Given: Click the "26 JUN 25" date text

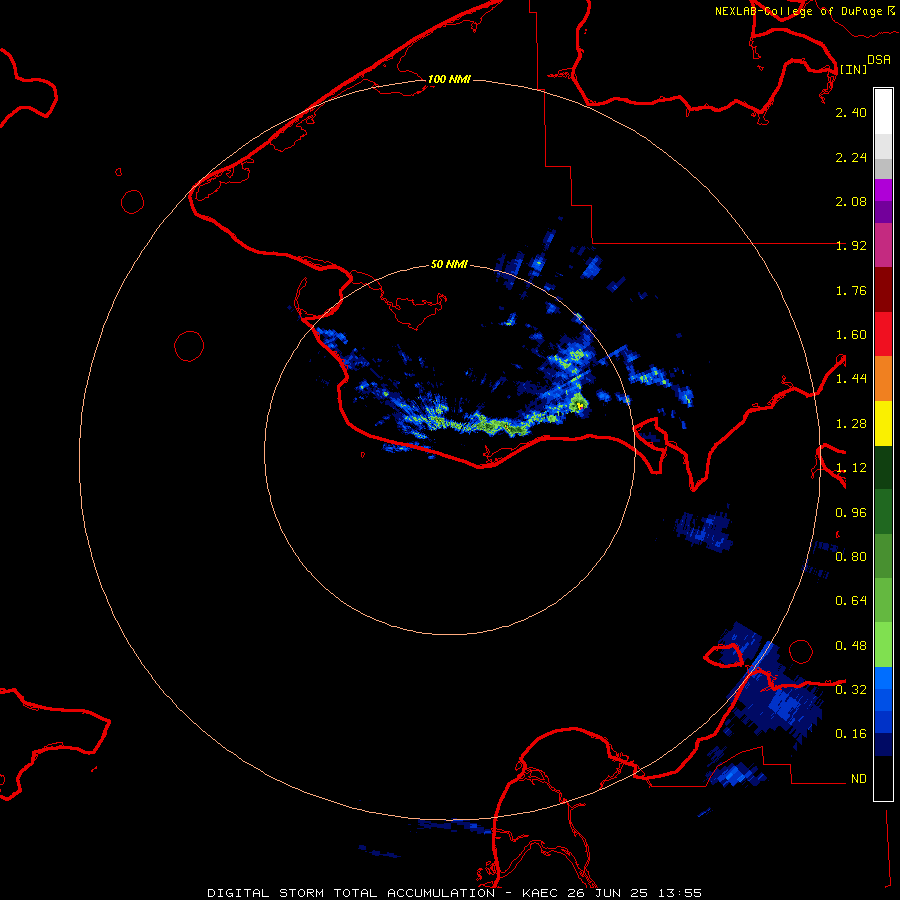Looking at the screenshot, I should click(609, 893).
